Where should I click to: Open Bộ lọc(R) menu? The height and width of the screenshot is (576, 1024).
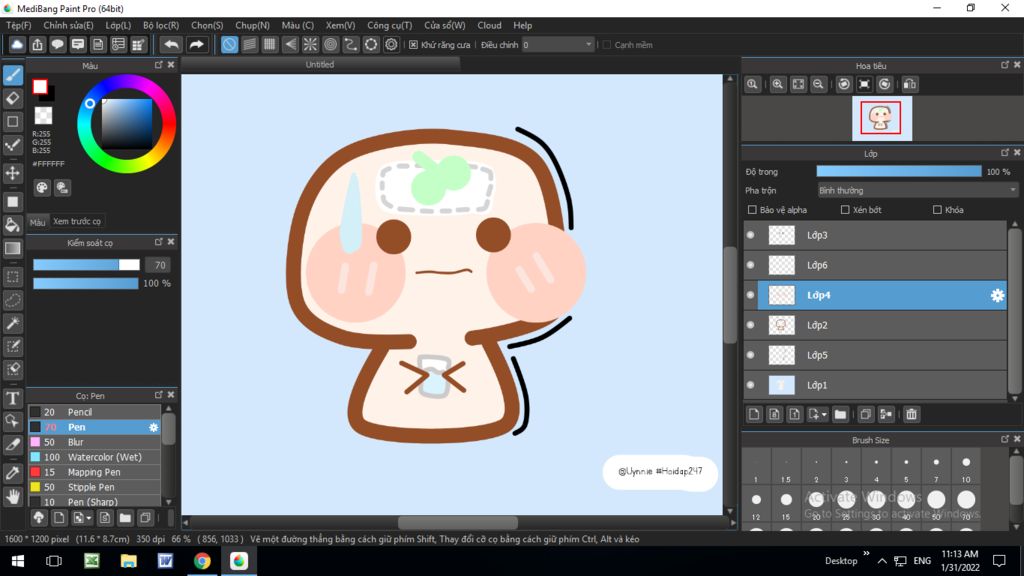(x=161, y=25)
